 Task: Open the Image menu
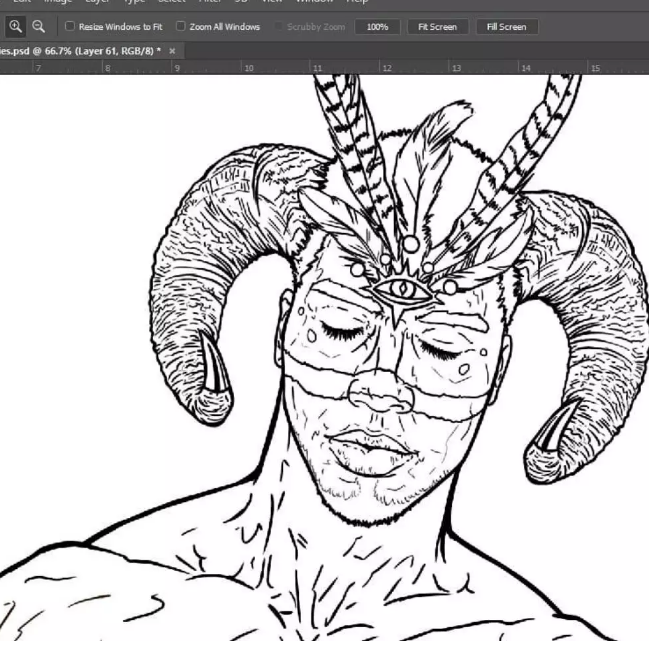(54, 2)
